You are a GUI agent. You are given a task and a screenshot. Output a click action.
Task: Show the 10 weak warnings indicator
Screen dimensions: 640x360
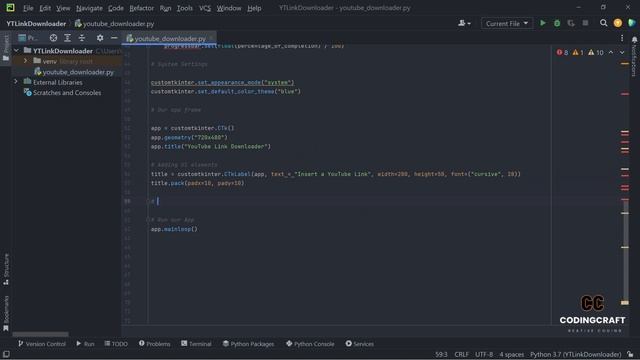[x=596, y=52]
